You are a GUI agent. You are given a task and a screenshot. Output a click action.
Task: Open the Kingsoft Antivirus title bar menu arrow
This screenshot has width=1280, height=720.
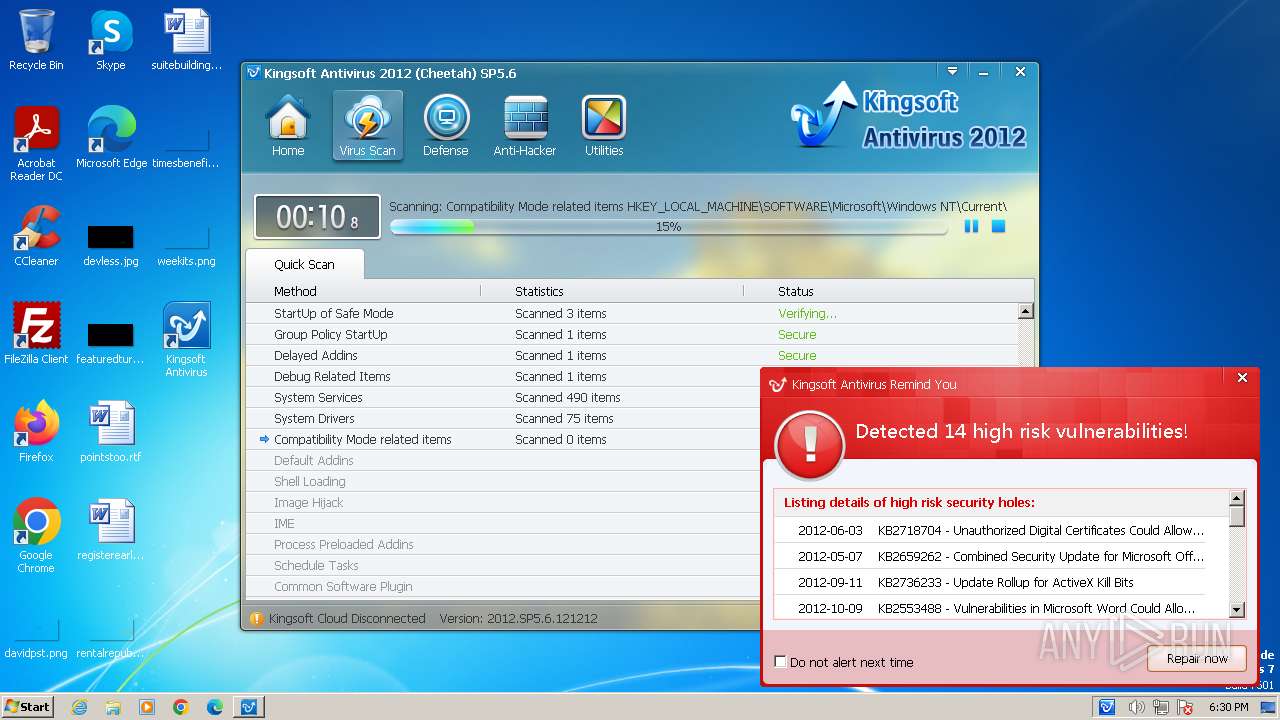tap(952, 72)
